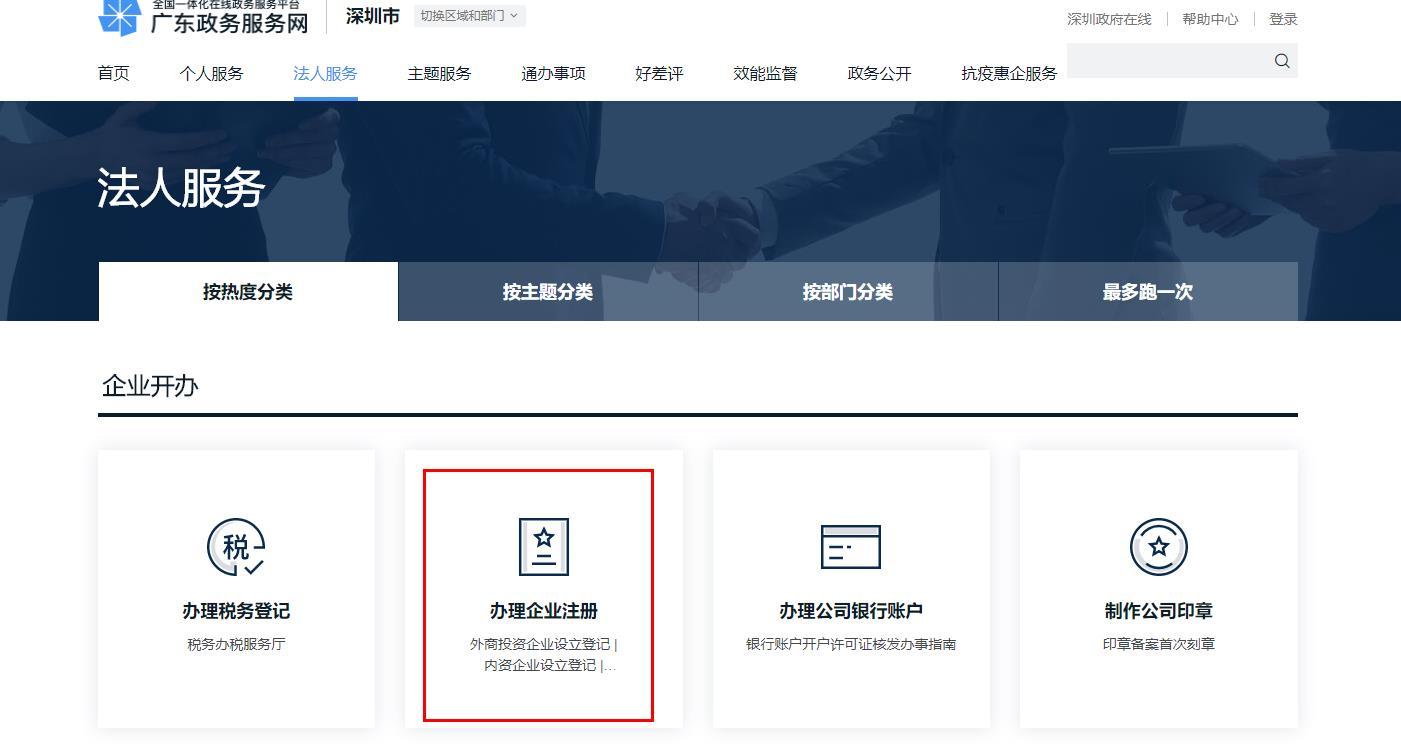Open the 办理企业注册 title
This screenshot has width=1401, height=748.
pyautogui.click(x=544, y=611)
